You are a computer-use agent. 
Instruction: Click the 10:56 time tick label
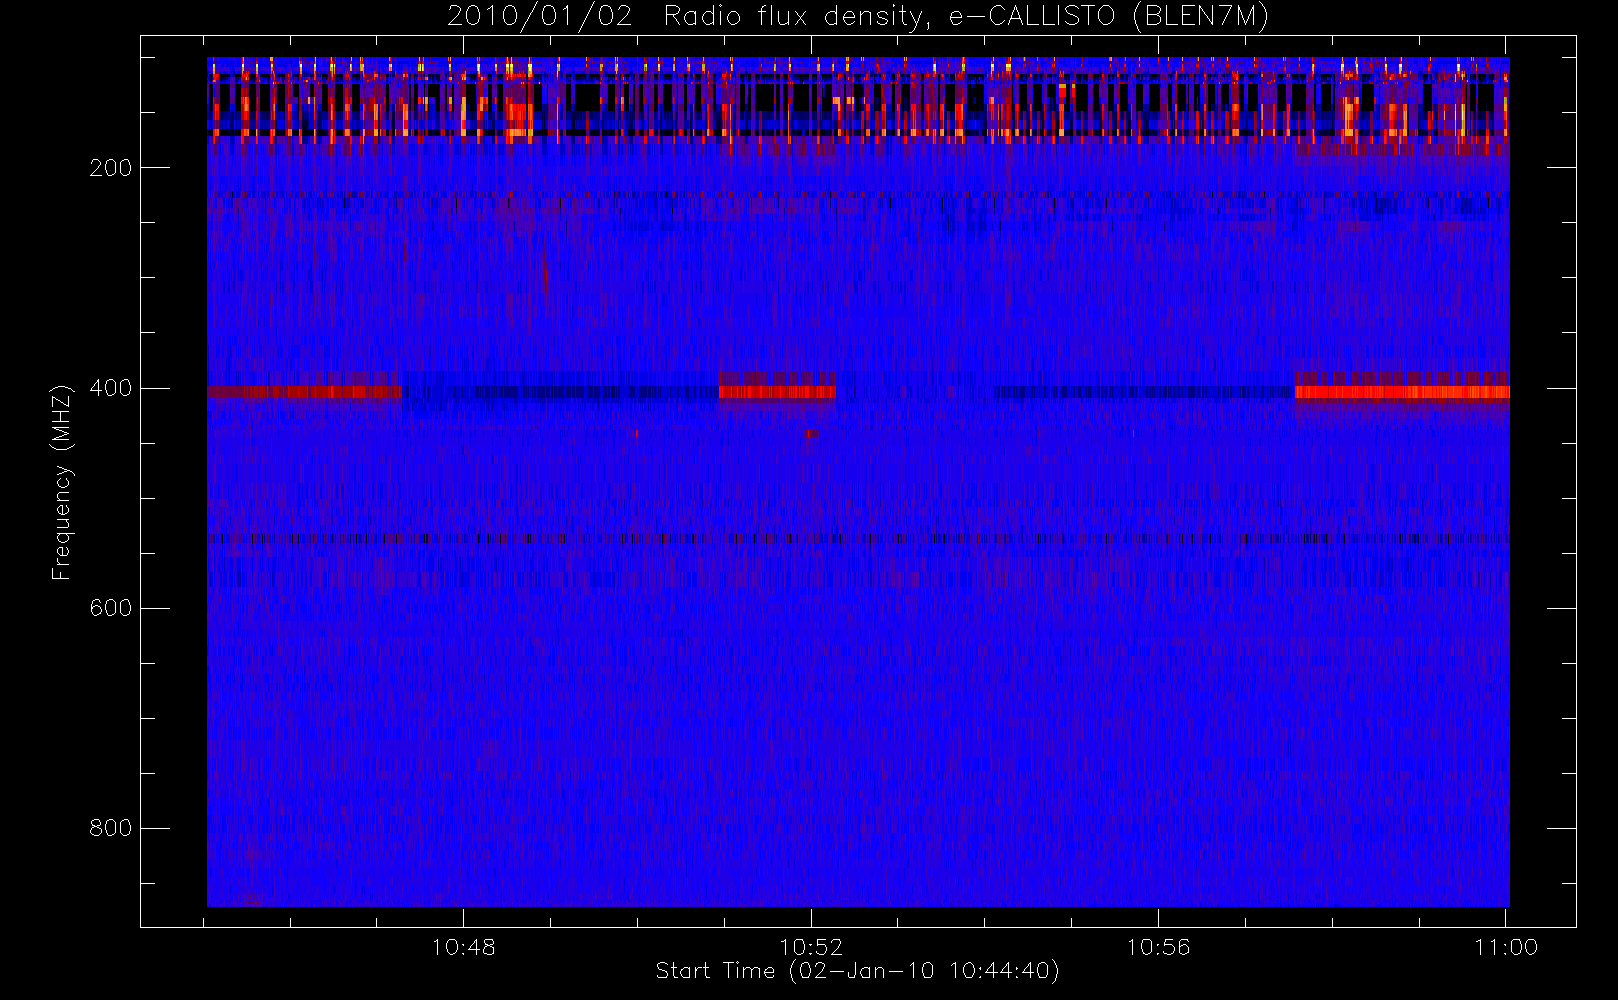(x=1158, y=947)
